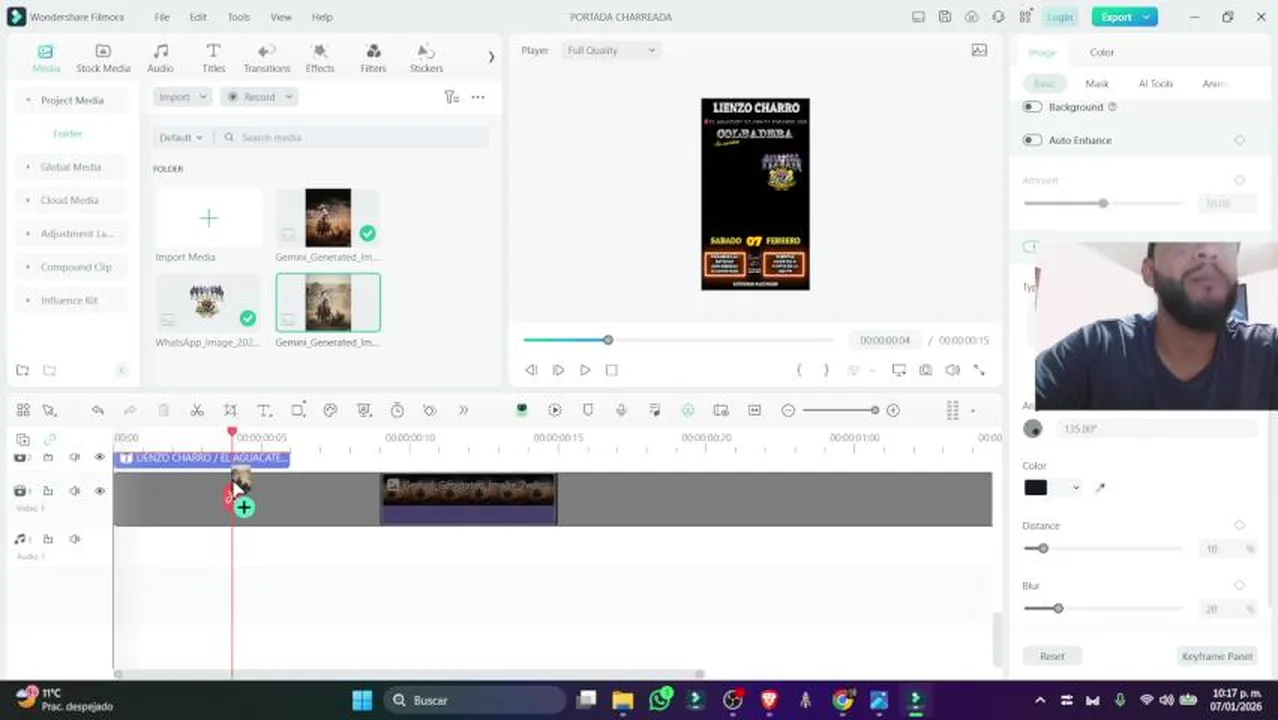Viewport: 1278px width, 720px height.
Task: Open the Import dropdown
Action: 182,97
